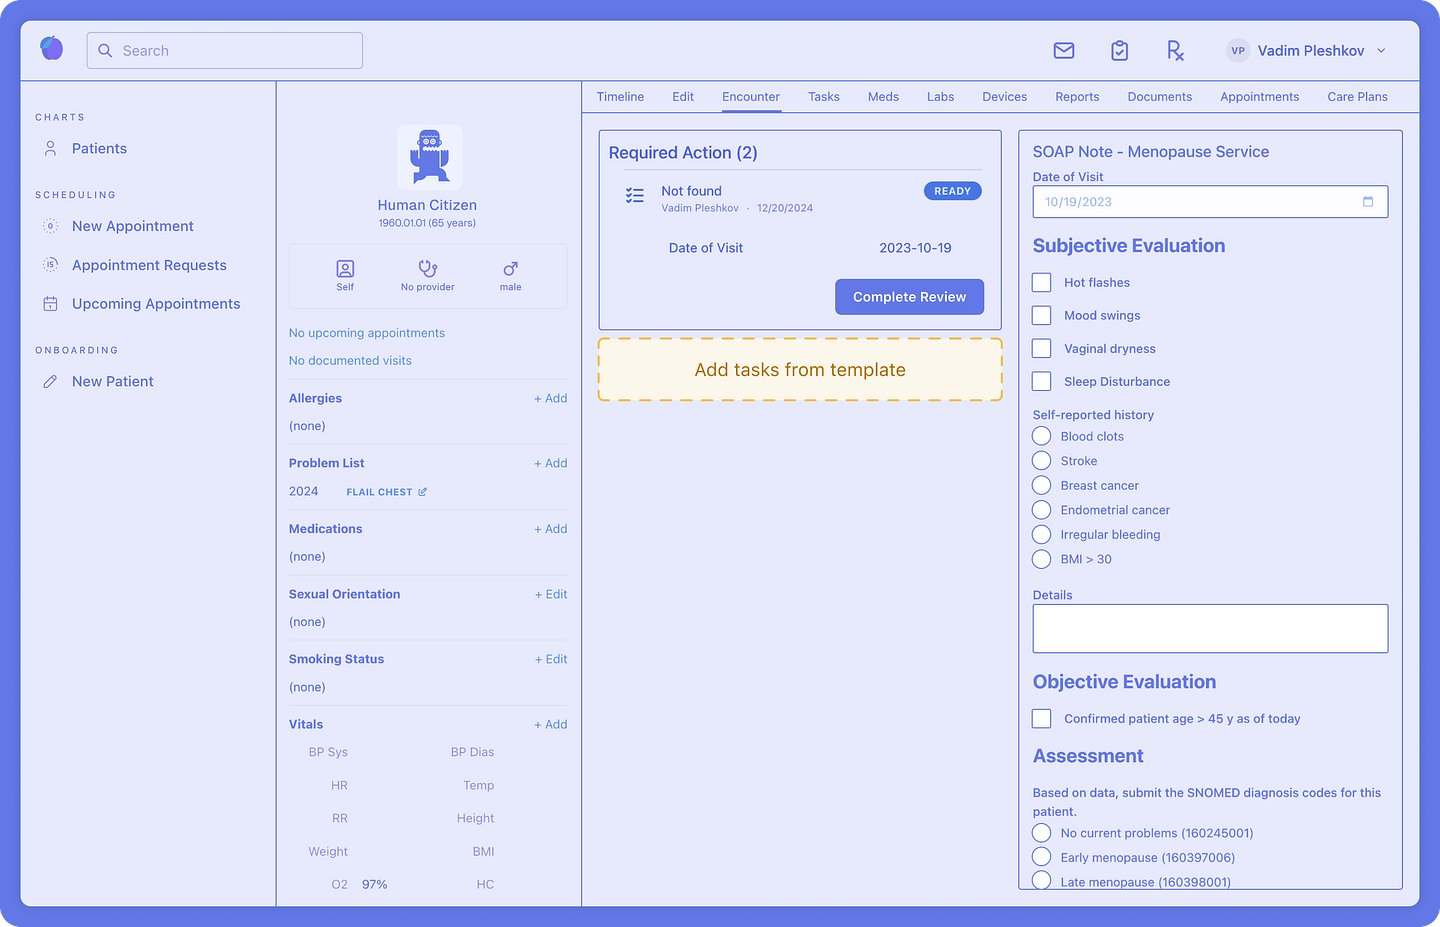Screen dimensions: 1440x927
Task: Click the patient avatar image
Action: tap(430, 157)
